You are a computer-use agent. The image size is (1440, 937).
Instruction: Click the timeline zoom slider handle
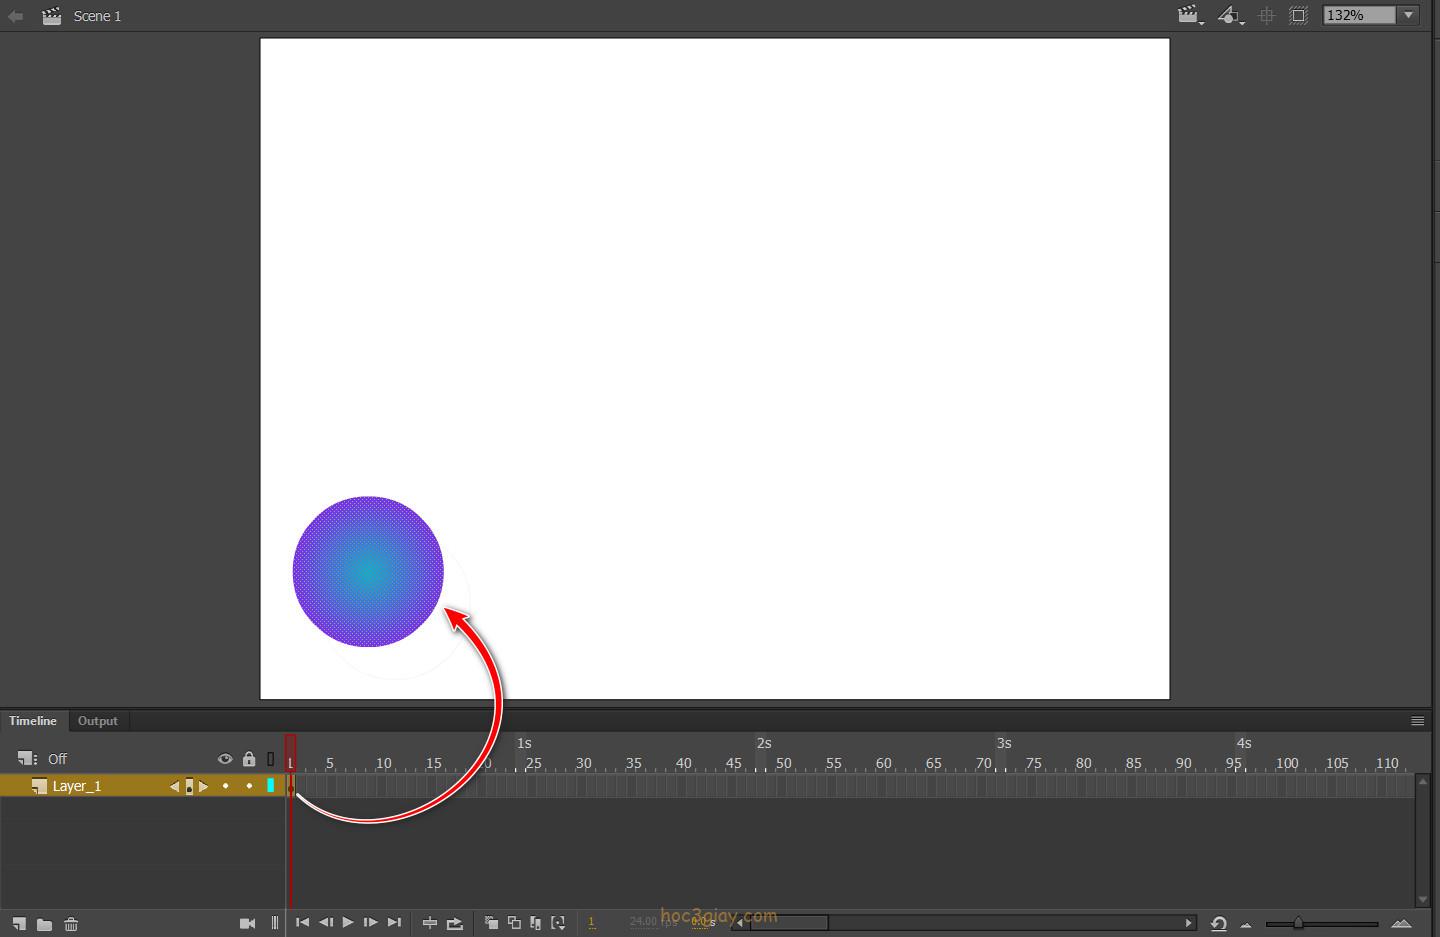[1298, 923]
